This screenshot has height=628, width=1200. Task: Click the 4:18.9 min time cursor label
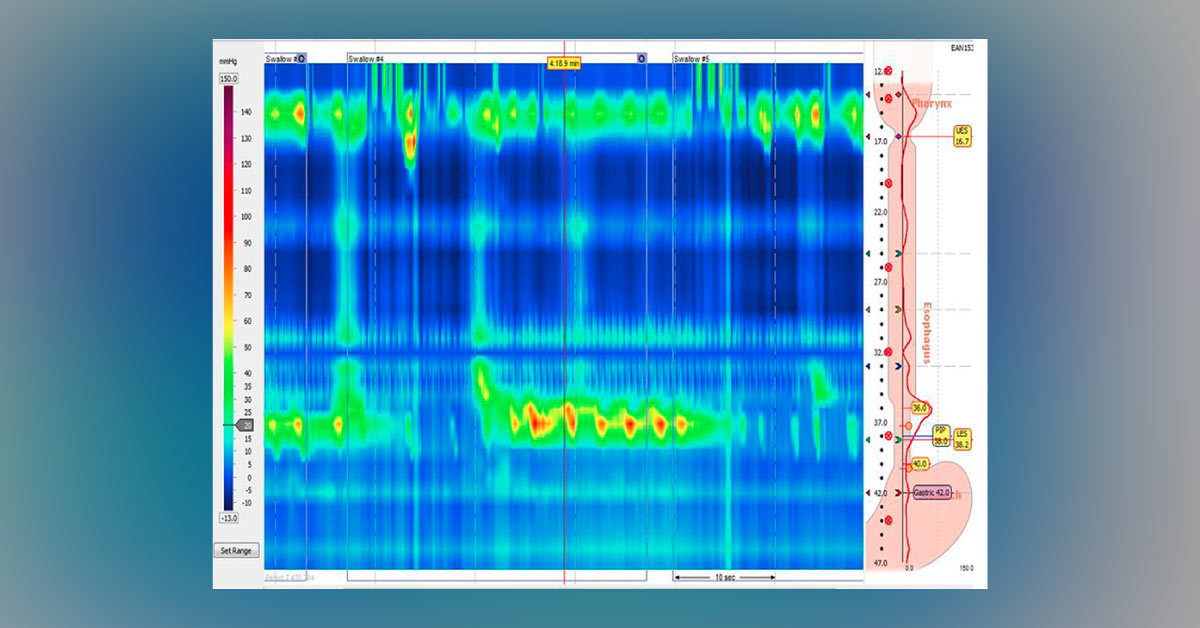tap(564, 63)
